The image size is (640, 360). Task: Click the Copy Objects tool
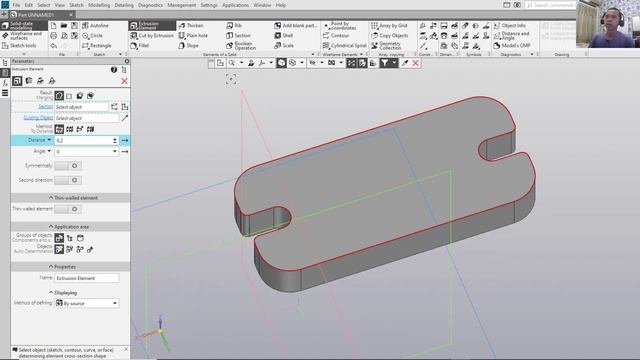point(390,36)
